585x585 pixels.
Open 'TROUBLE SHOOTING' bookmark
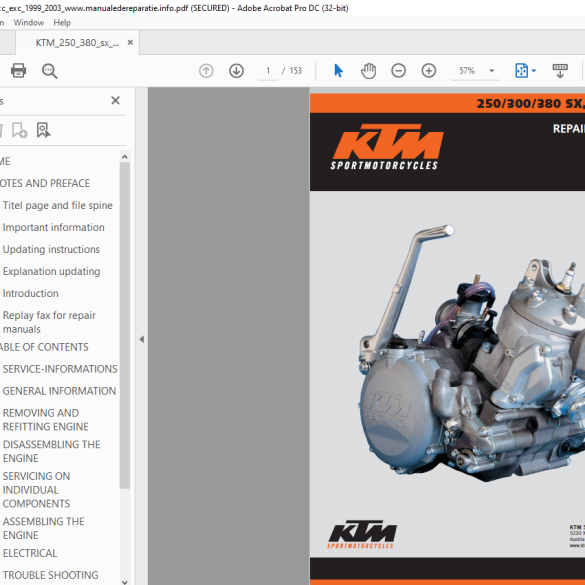tap(50, 575)
